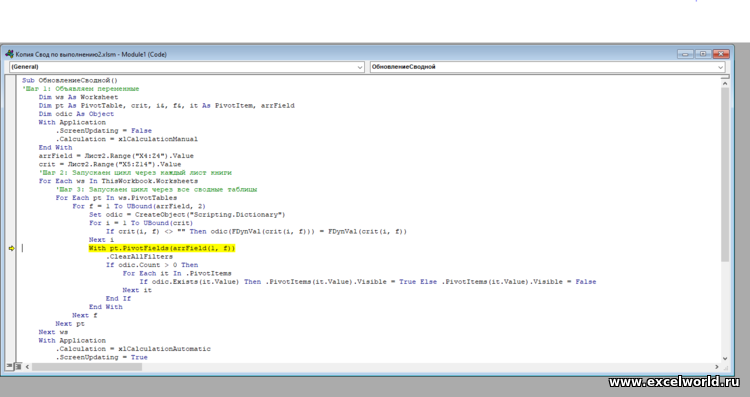Click the line "Next i"
Image resolution: width=750 pixels, height=397 pixels.
101,240
